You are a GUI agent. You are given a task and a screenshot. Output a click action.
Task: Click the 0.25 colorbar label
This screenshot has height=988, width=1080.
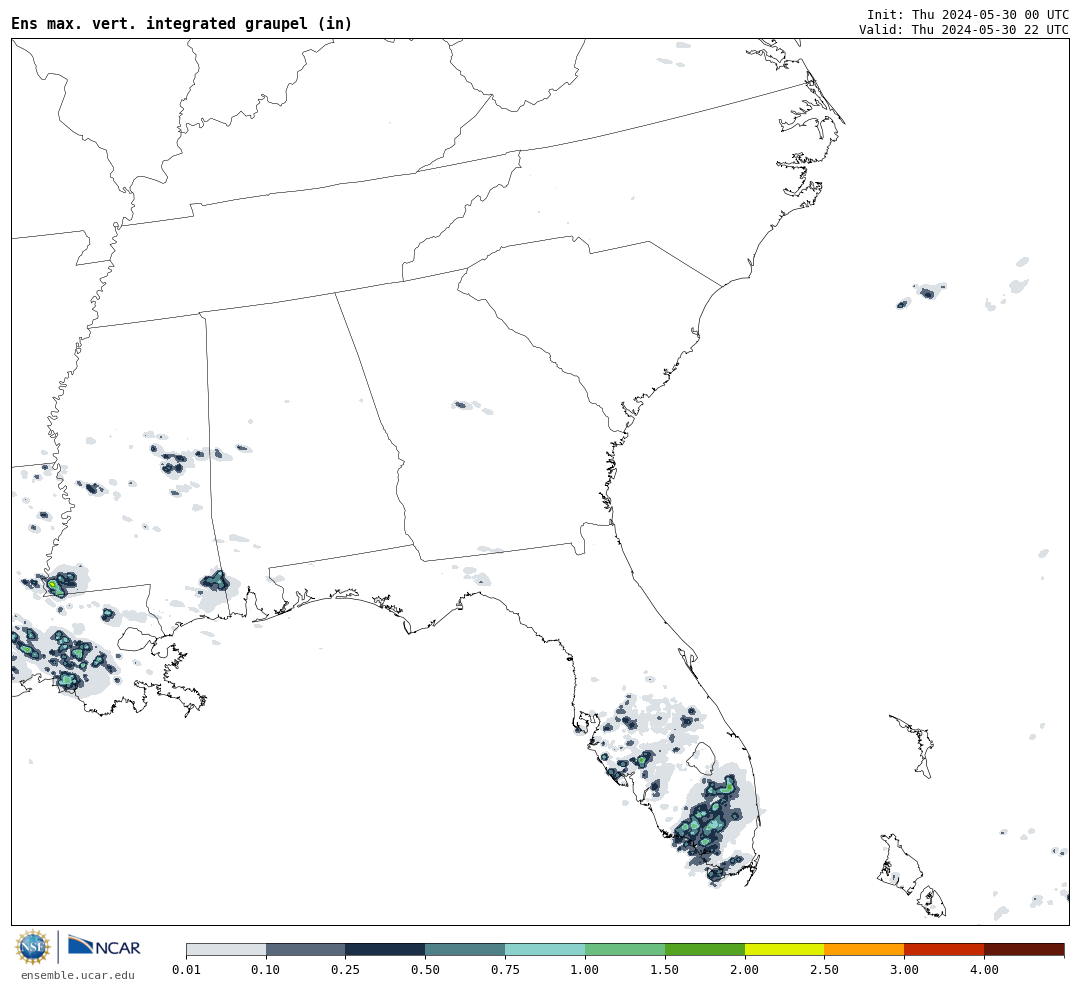[346, 969]
